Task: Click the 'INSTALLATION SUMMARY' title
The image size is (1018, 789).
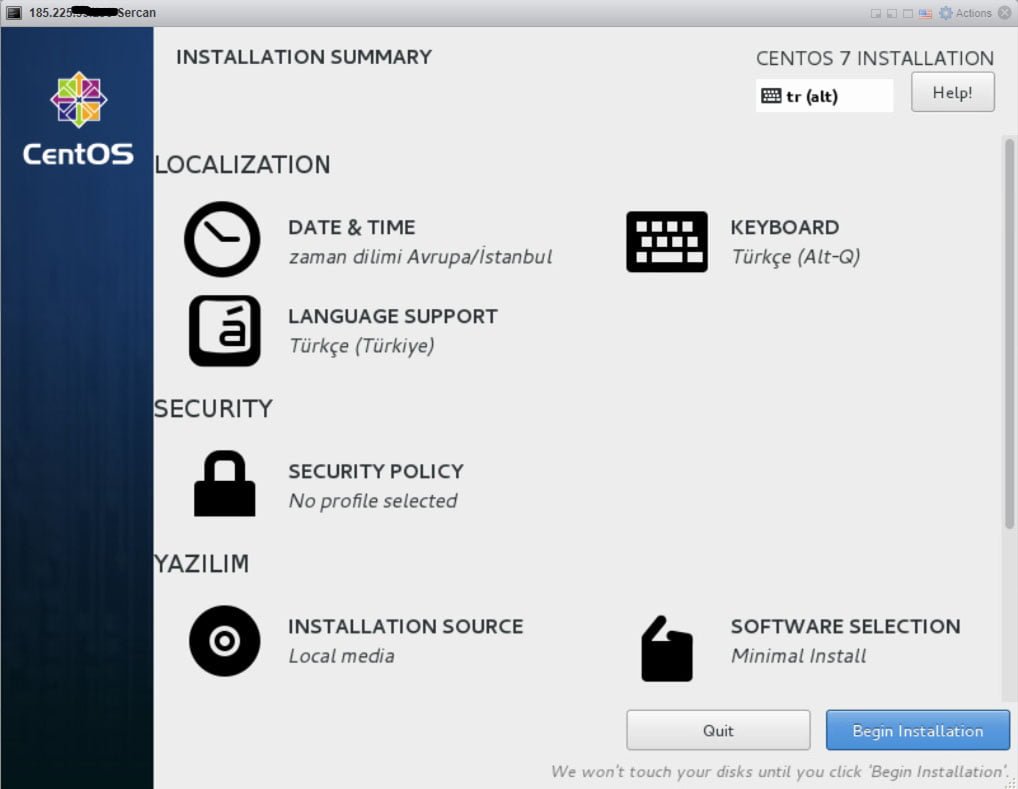Action: [304, 57]
